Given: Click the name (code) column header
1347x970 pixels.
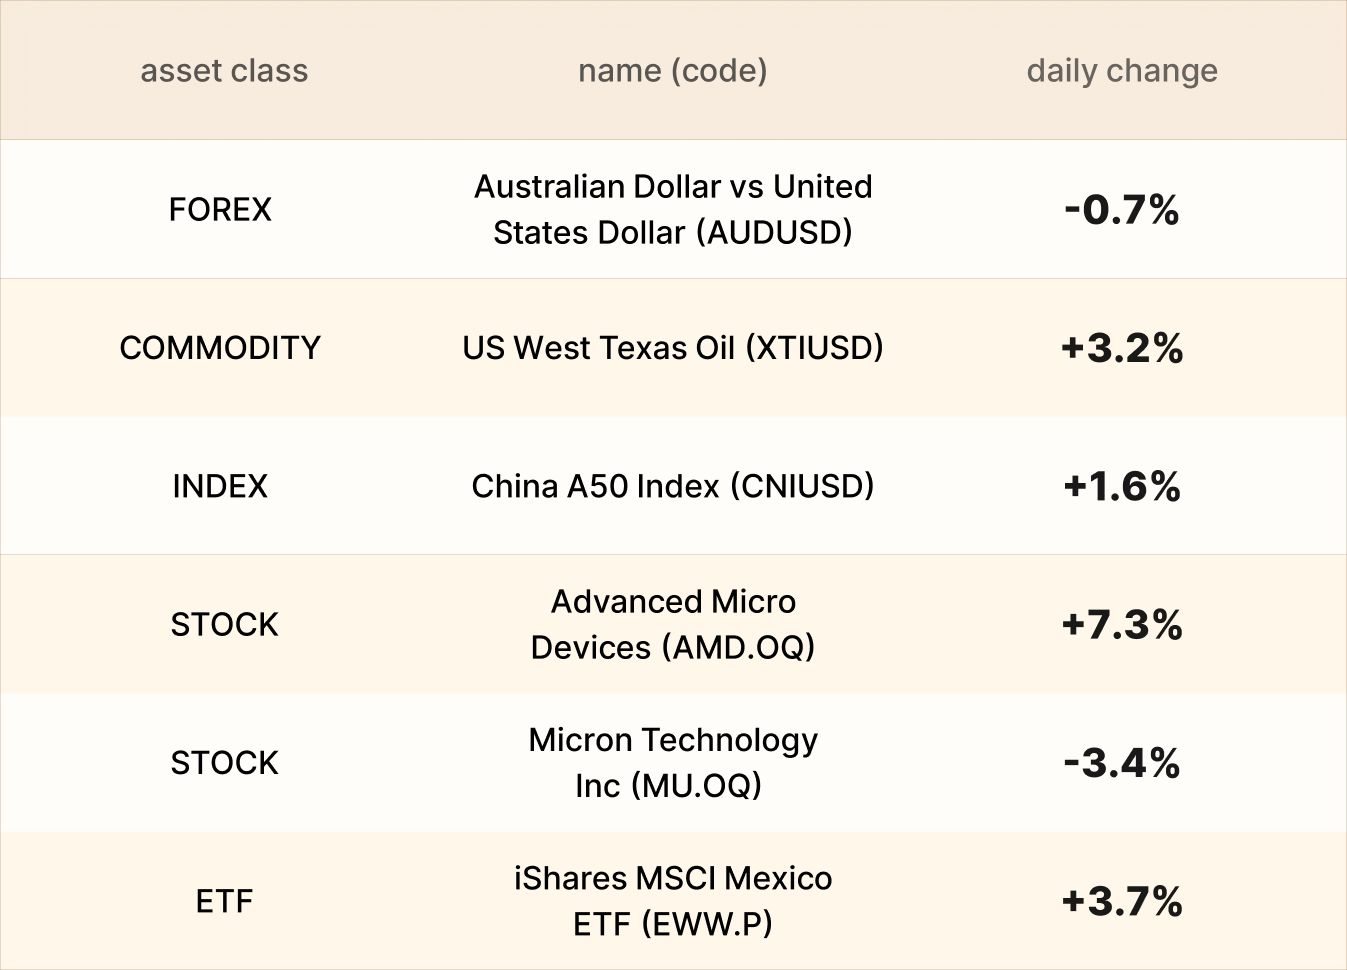Looking at the screenshot, I should click(x=672, y=71).
